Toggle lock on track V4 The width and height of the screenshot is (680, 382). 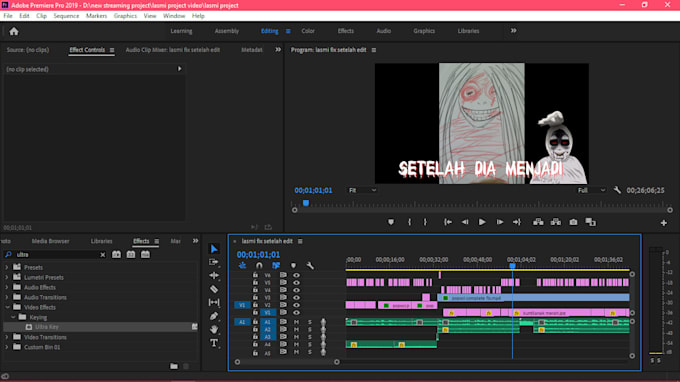pos(255,290)
